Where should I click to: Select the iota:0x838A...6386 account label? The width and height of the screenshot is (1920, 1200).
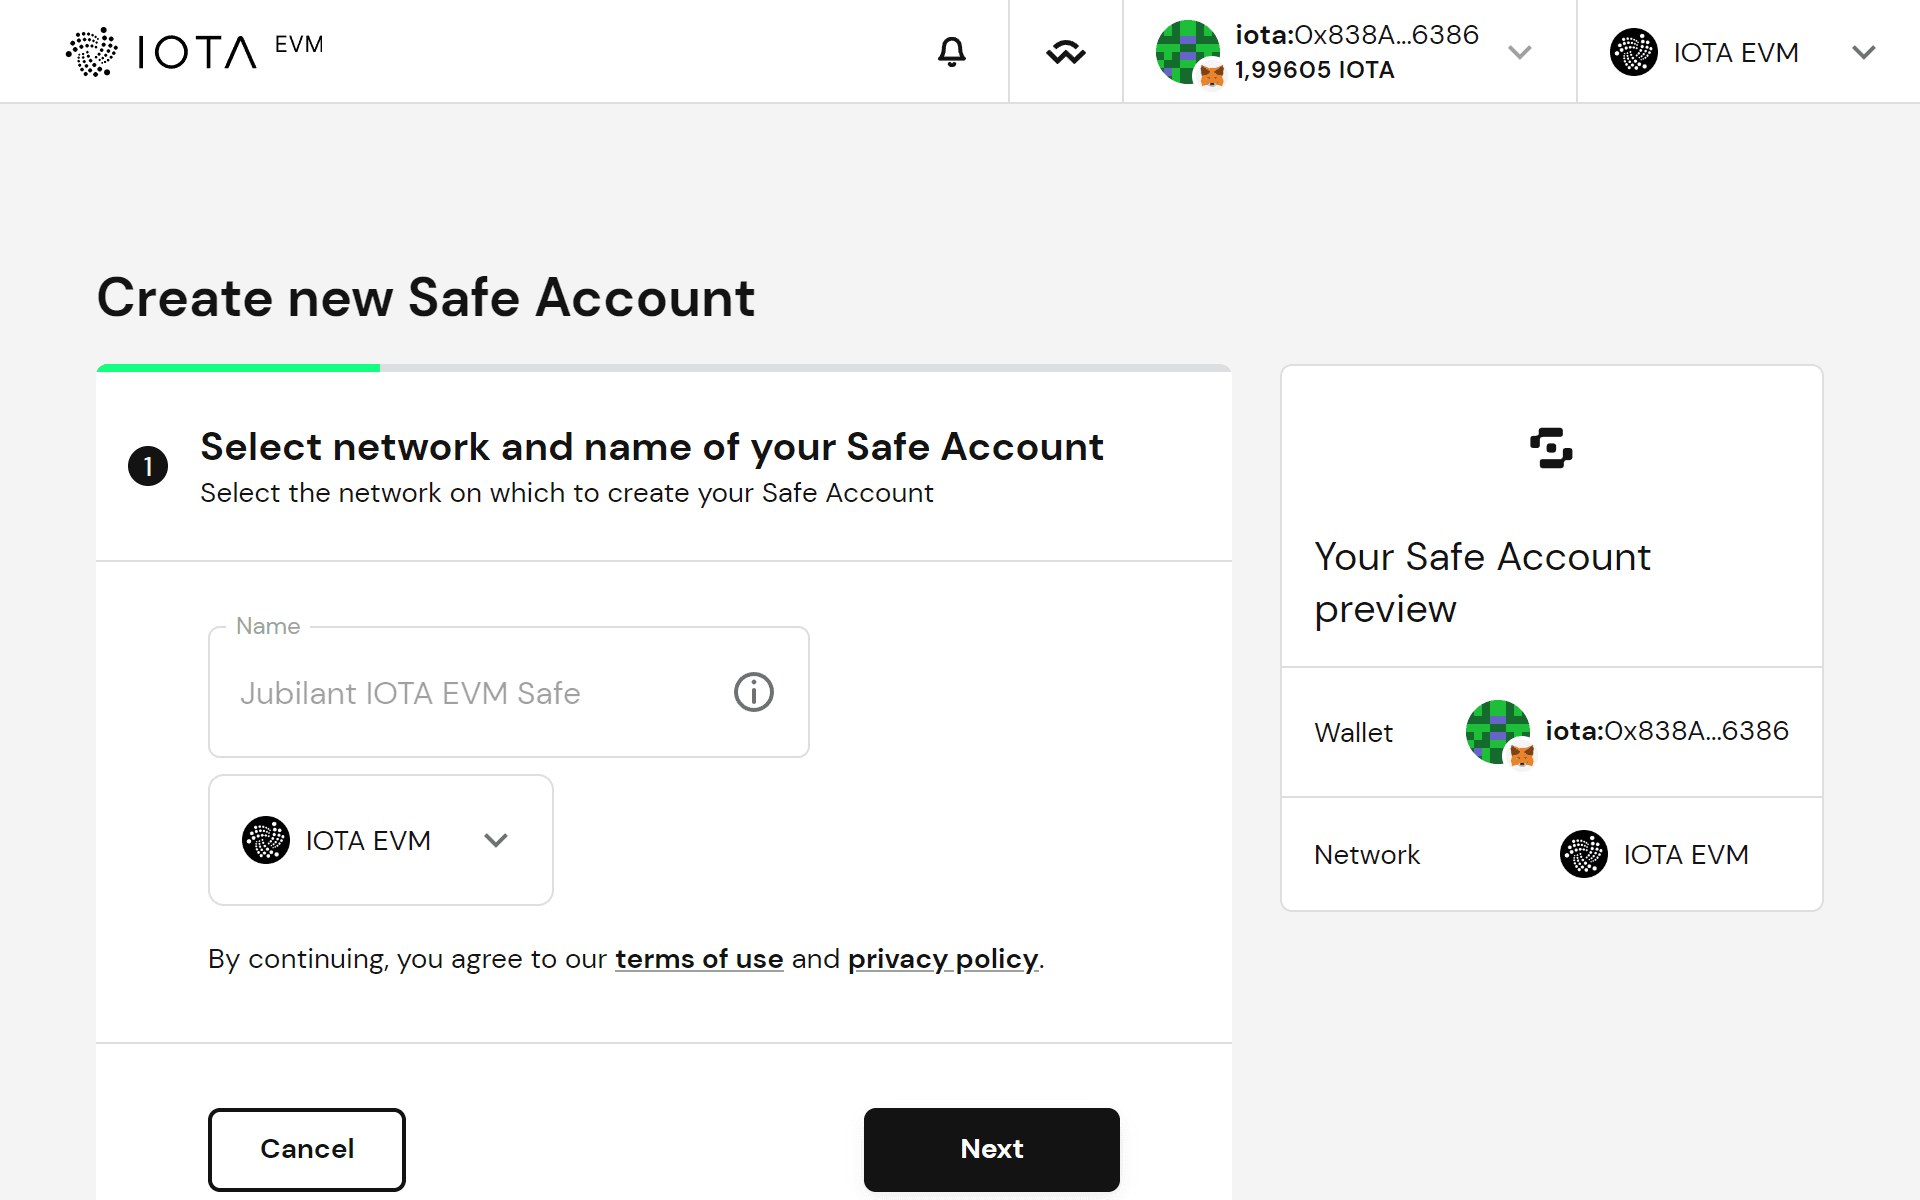pyautogui.click(x=1356, y=34)
